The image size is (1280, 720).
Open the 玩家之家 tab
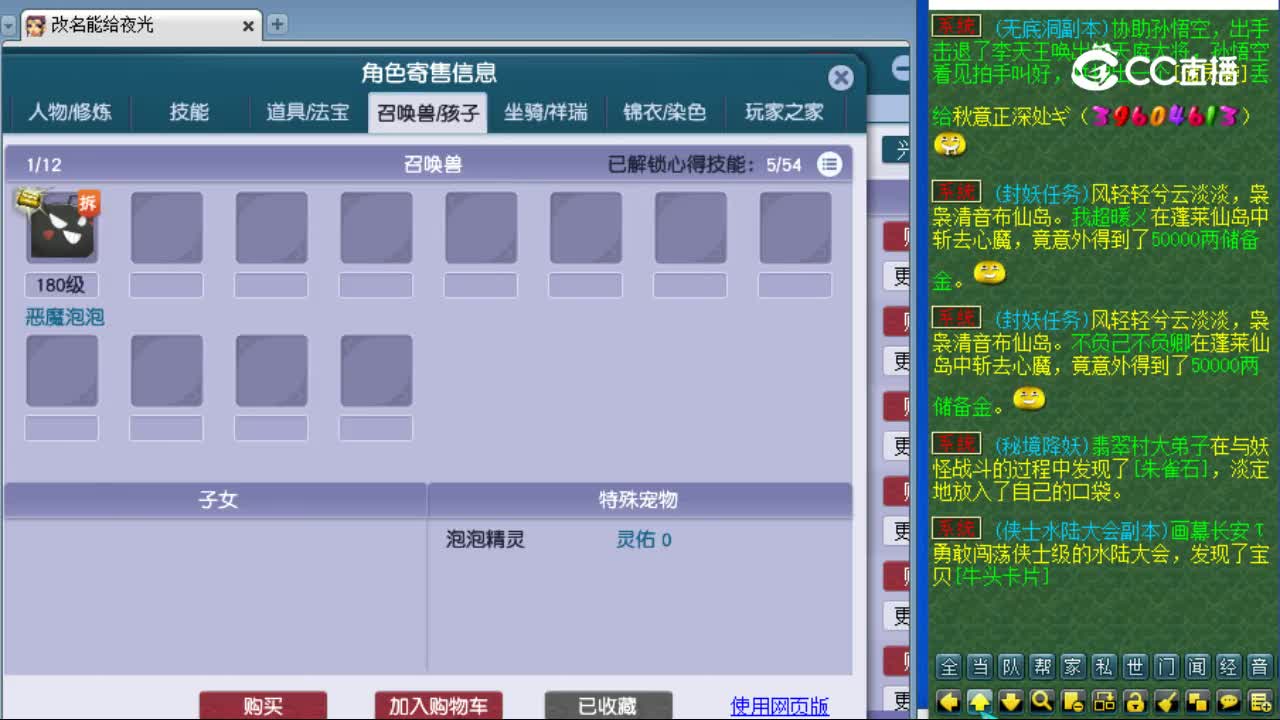click(784, 112)
